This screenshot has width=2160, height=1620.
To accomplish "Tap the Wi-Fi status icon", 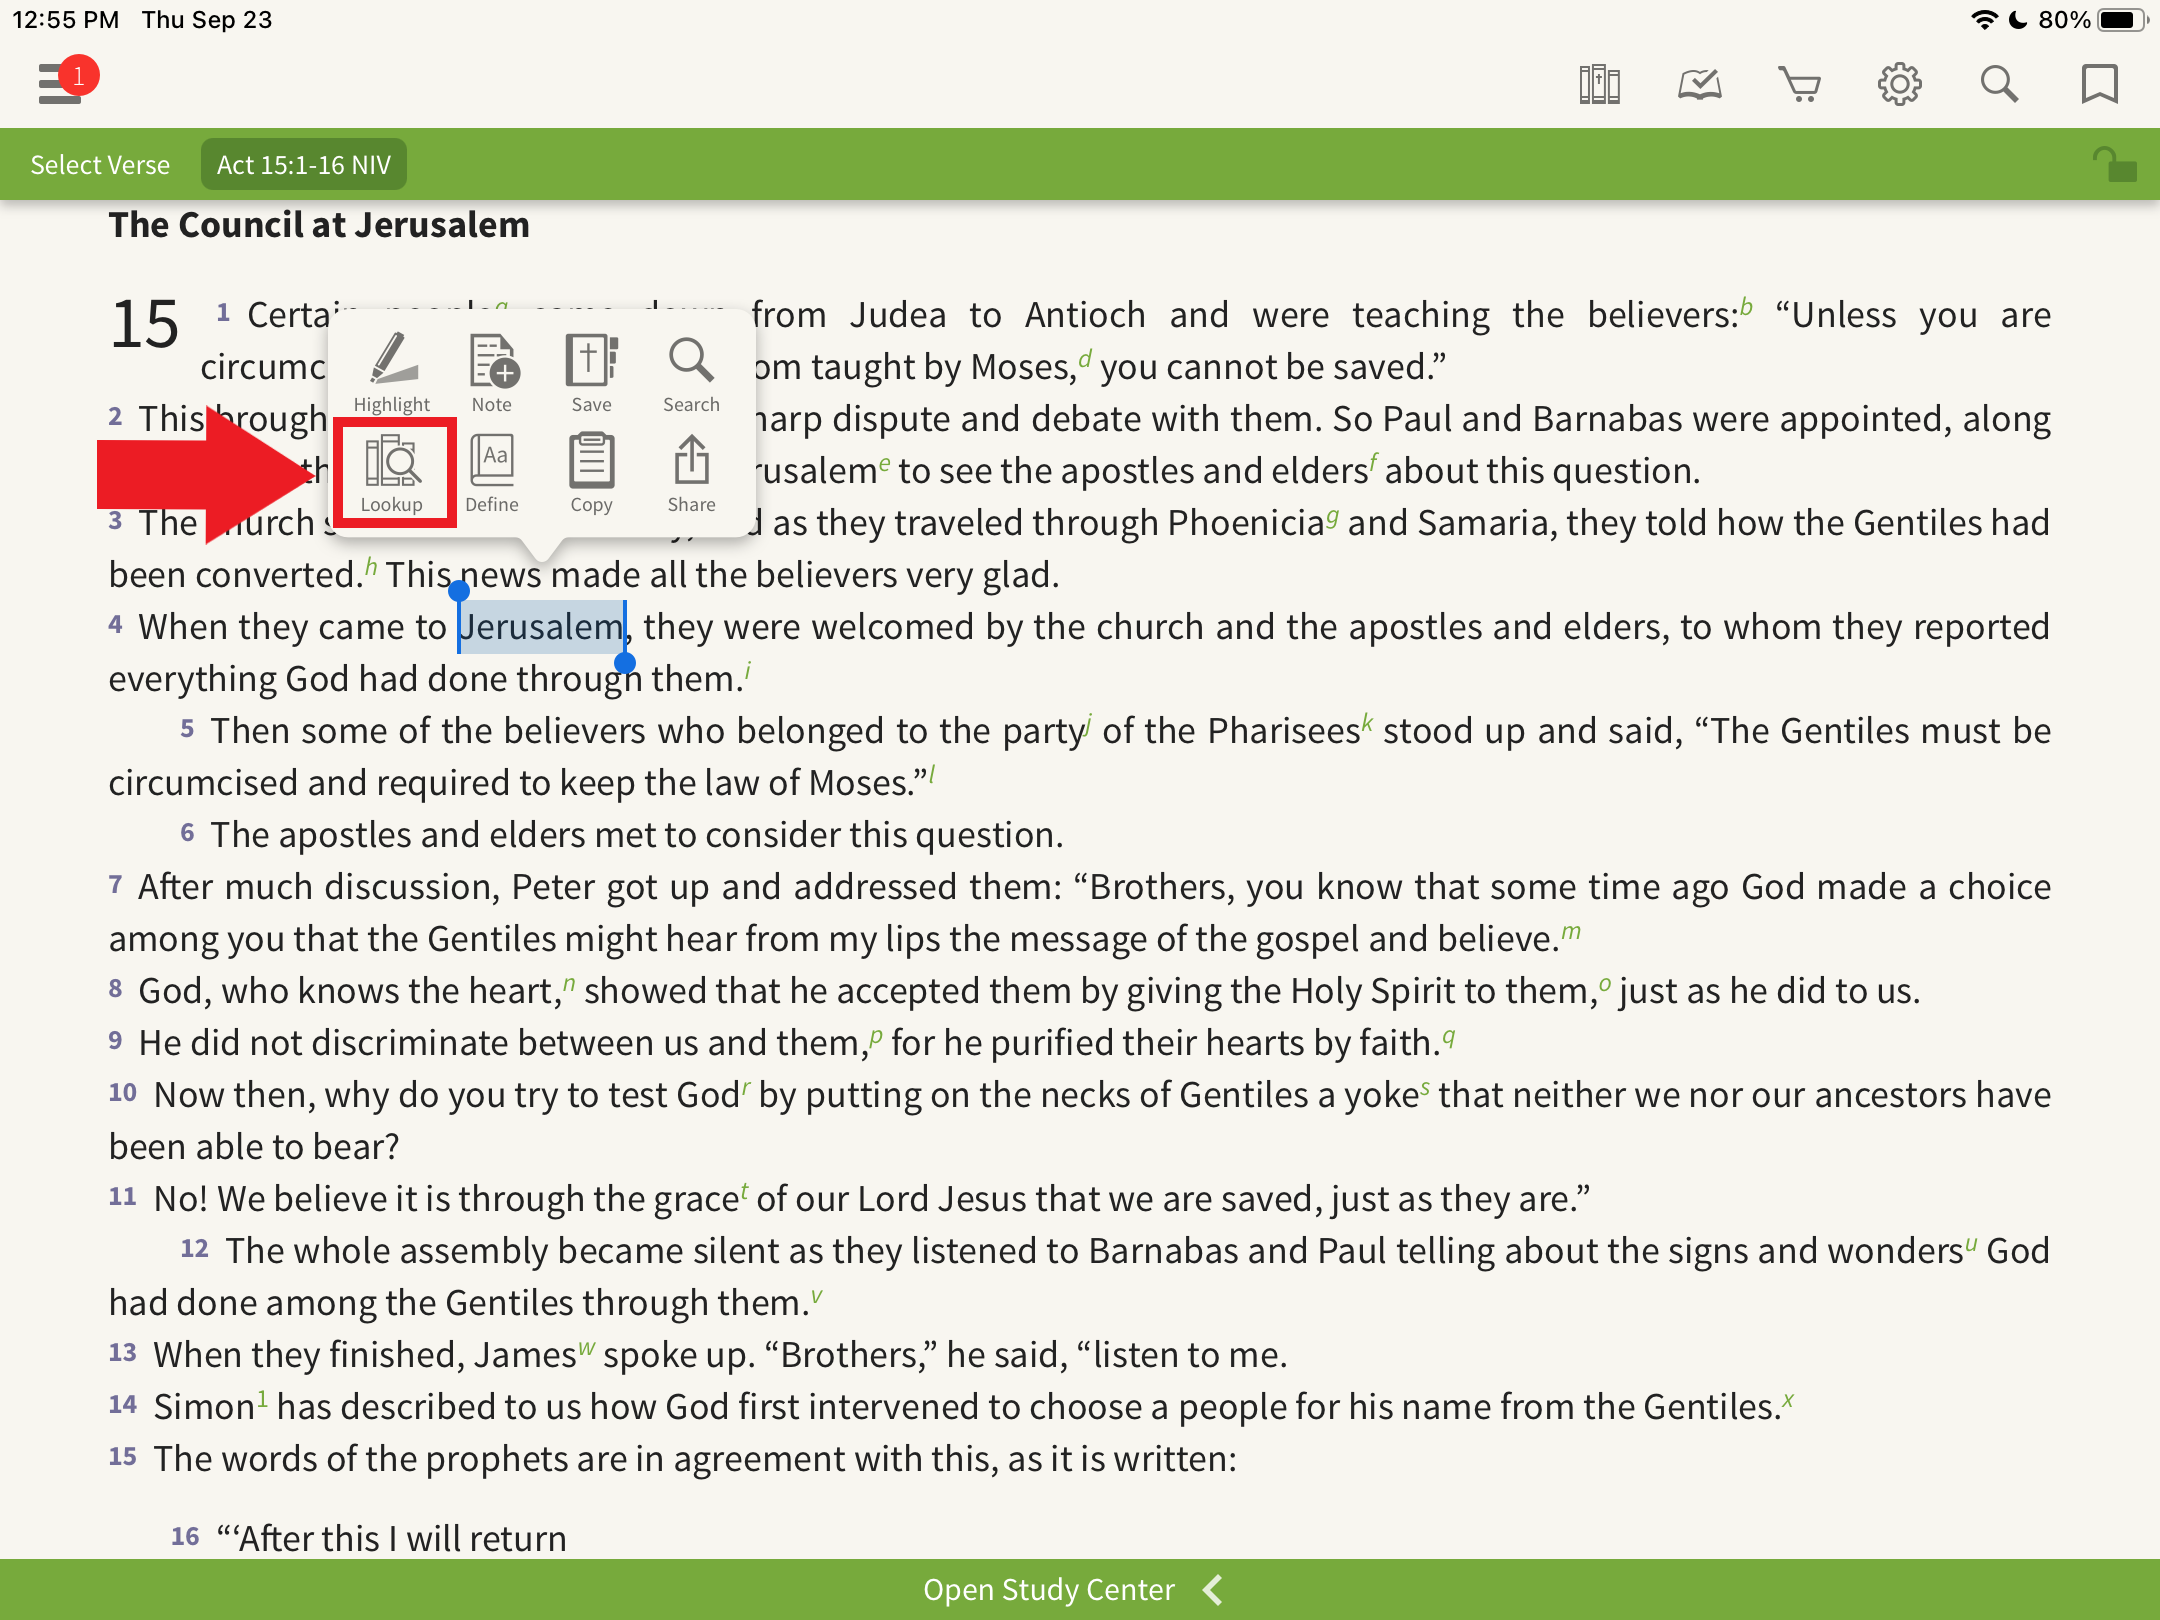I will click(1984, 20).
